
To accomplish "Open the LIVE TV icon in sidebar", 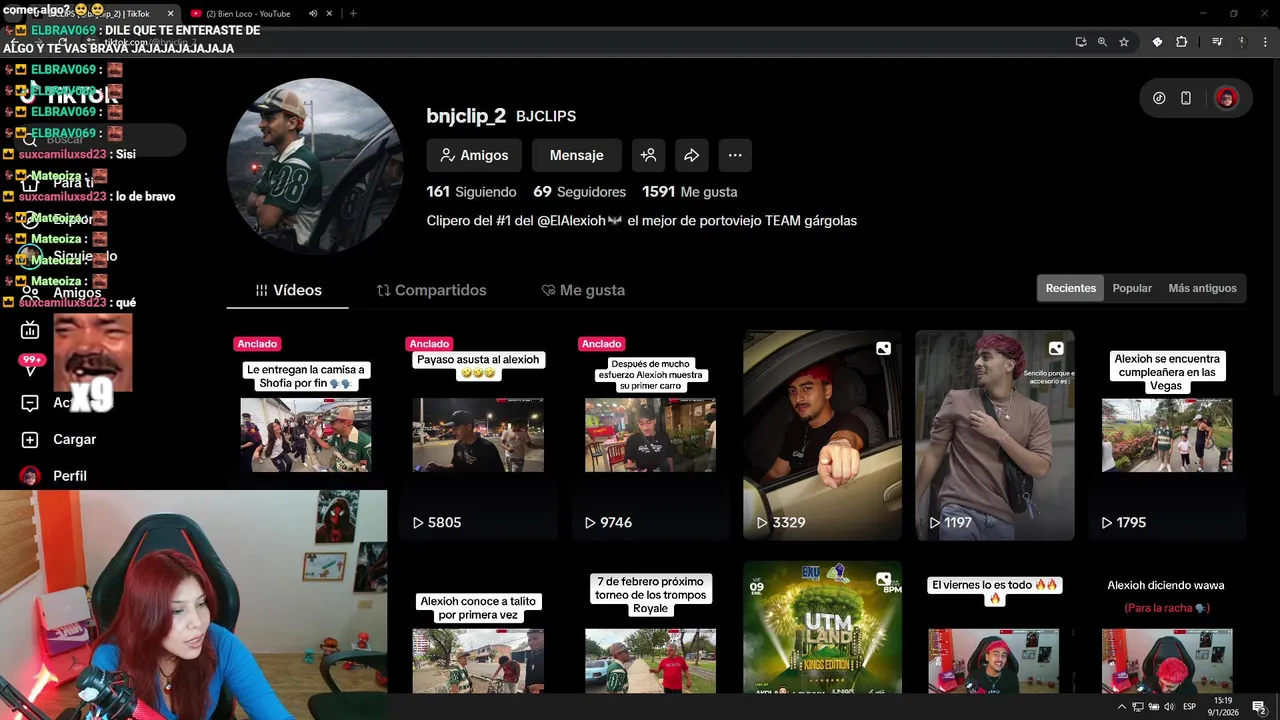I will click(30, 330).
